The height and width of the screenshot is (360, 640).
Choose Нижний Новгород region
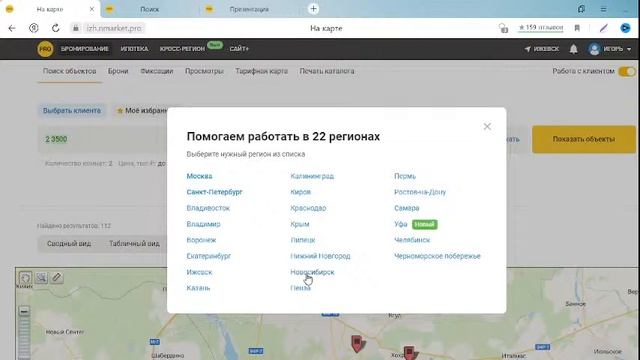(x=320, y=256)
